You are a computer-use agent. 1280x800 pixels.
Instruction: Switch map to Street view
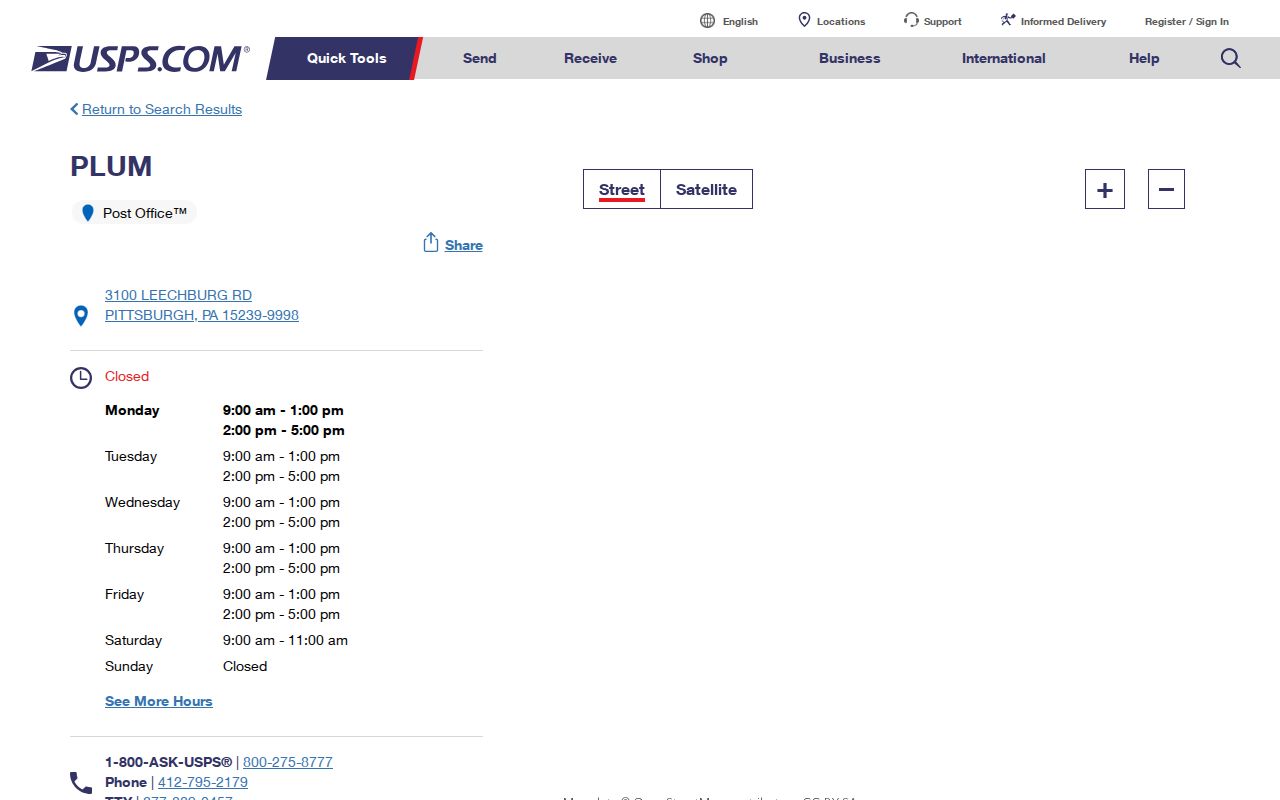click(622, 189)
